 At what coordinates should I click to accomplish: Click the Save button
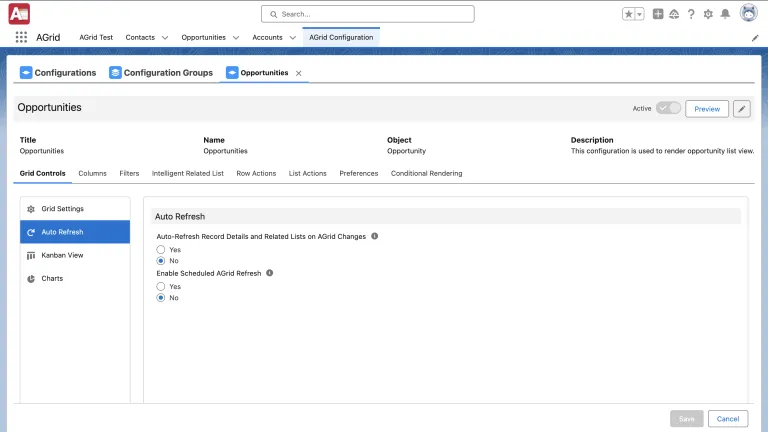687,419
